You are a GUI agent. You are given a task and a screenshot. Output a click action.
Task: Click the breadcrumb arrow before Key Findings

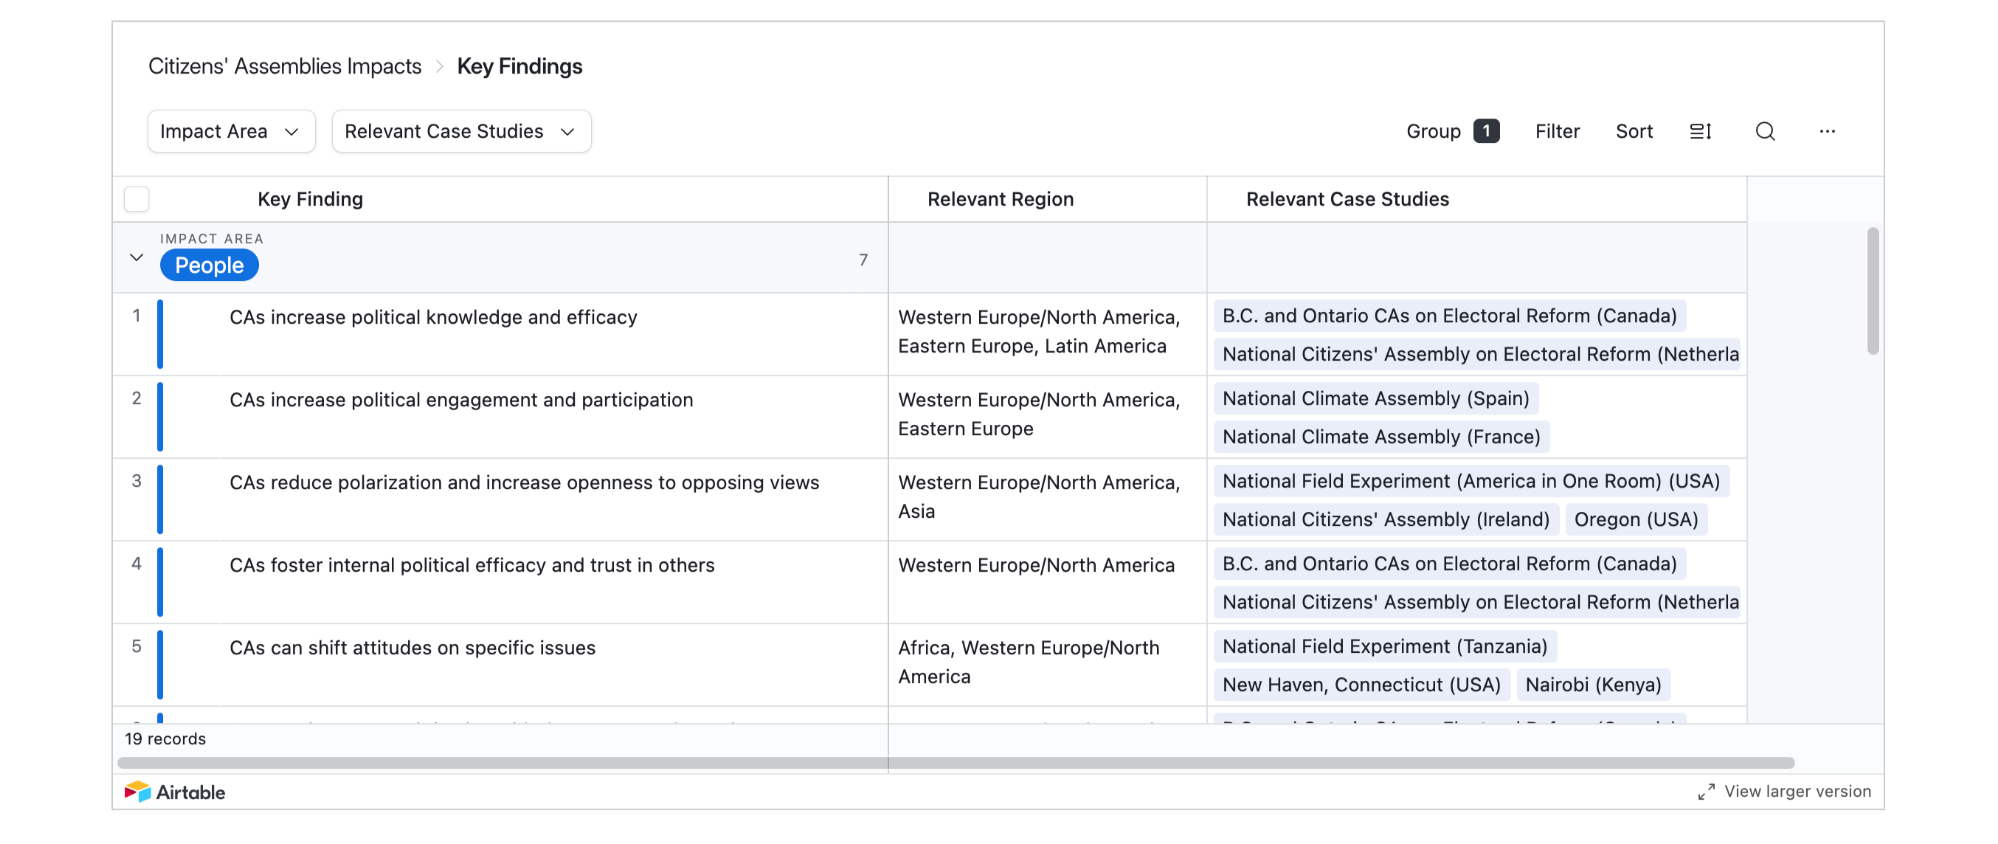click(439, 67)
